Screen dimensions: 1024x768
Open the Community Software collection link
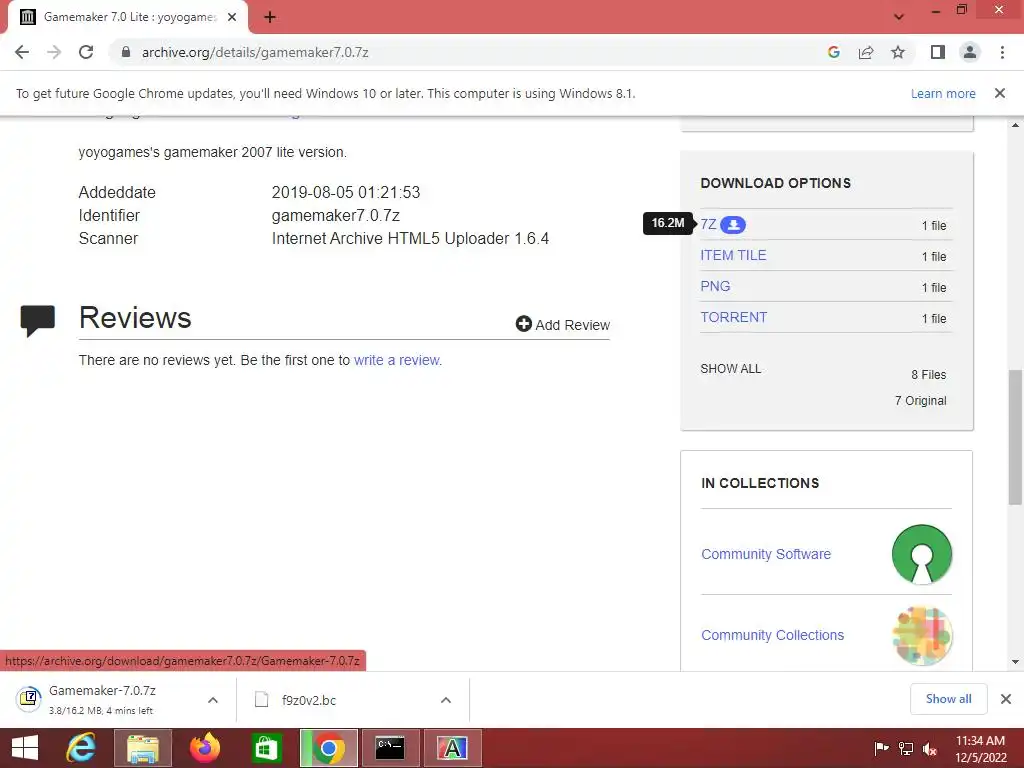765,554
